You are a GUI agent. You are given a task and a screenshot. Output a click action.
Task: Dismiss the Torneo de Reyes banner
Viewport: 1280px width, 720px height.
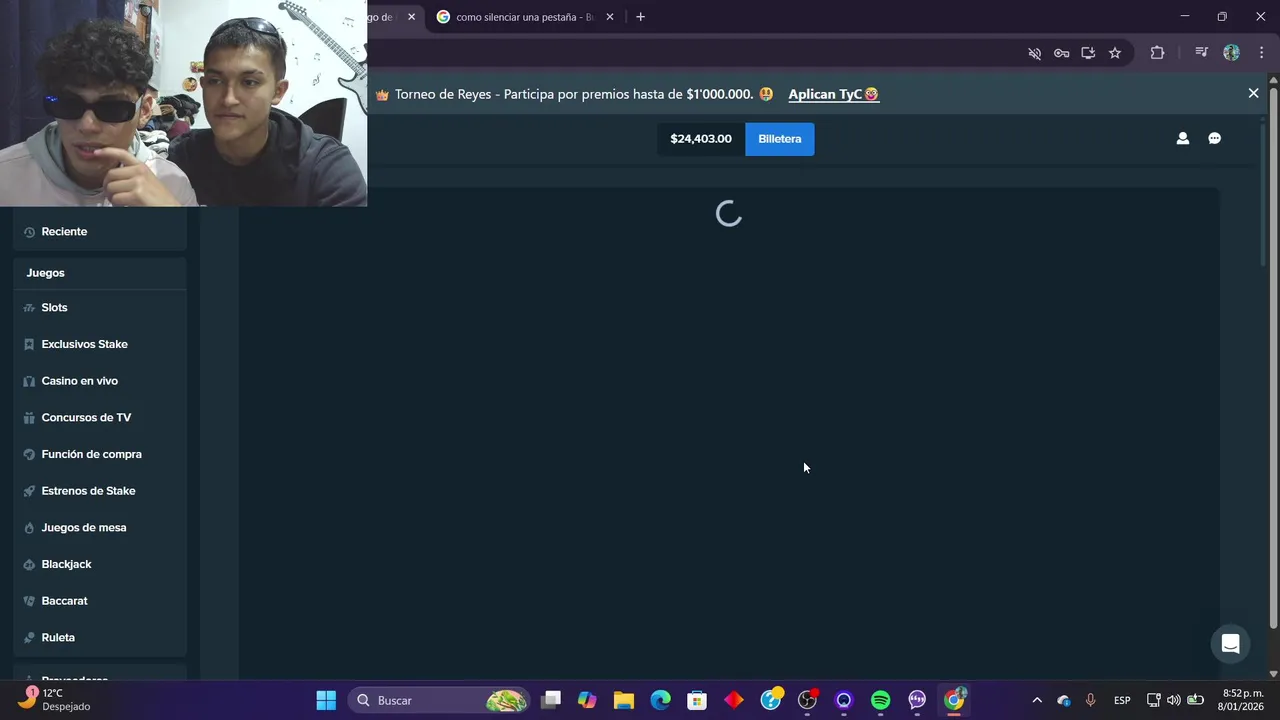(1253, 93)
